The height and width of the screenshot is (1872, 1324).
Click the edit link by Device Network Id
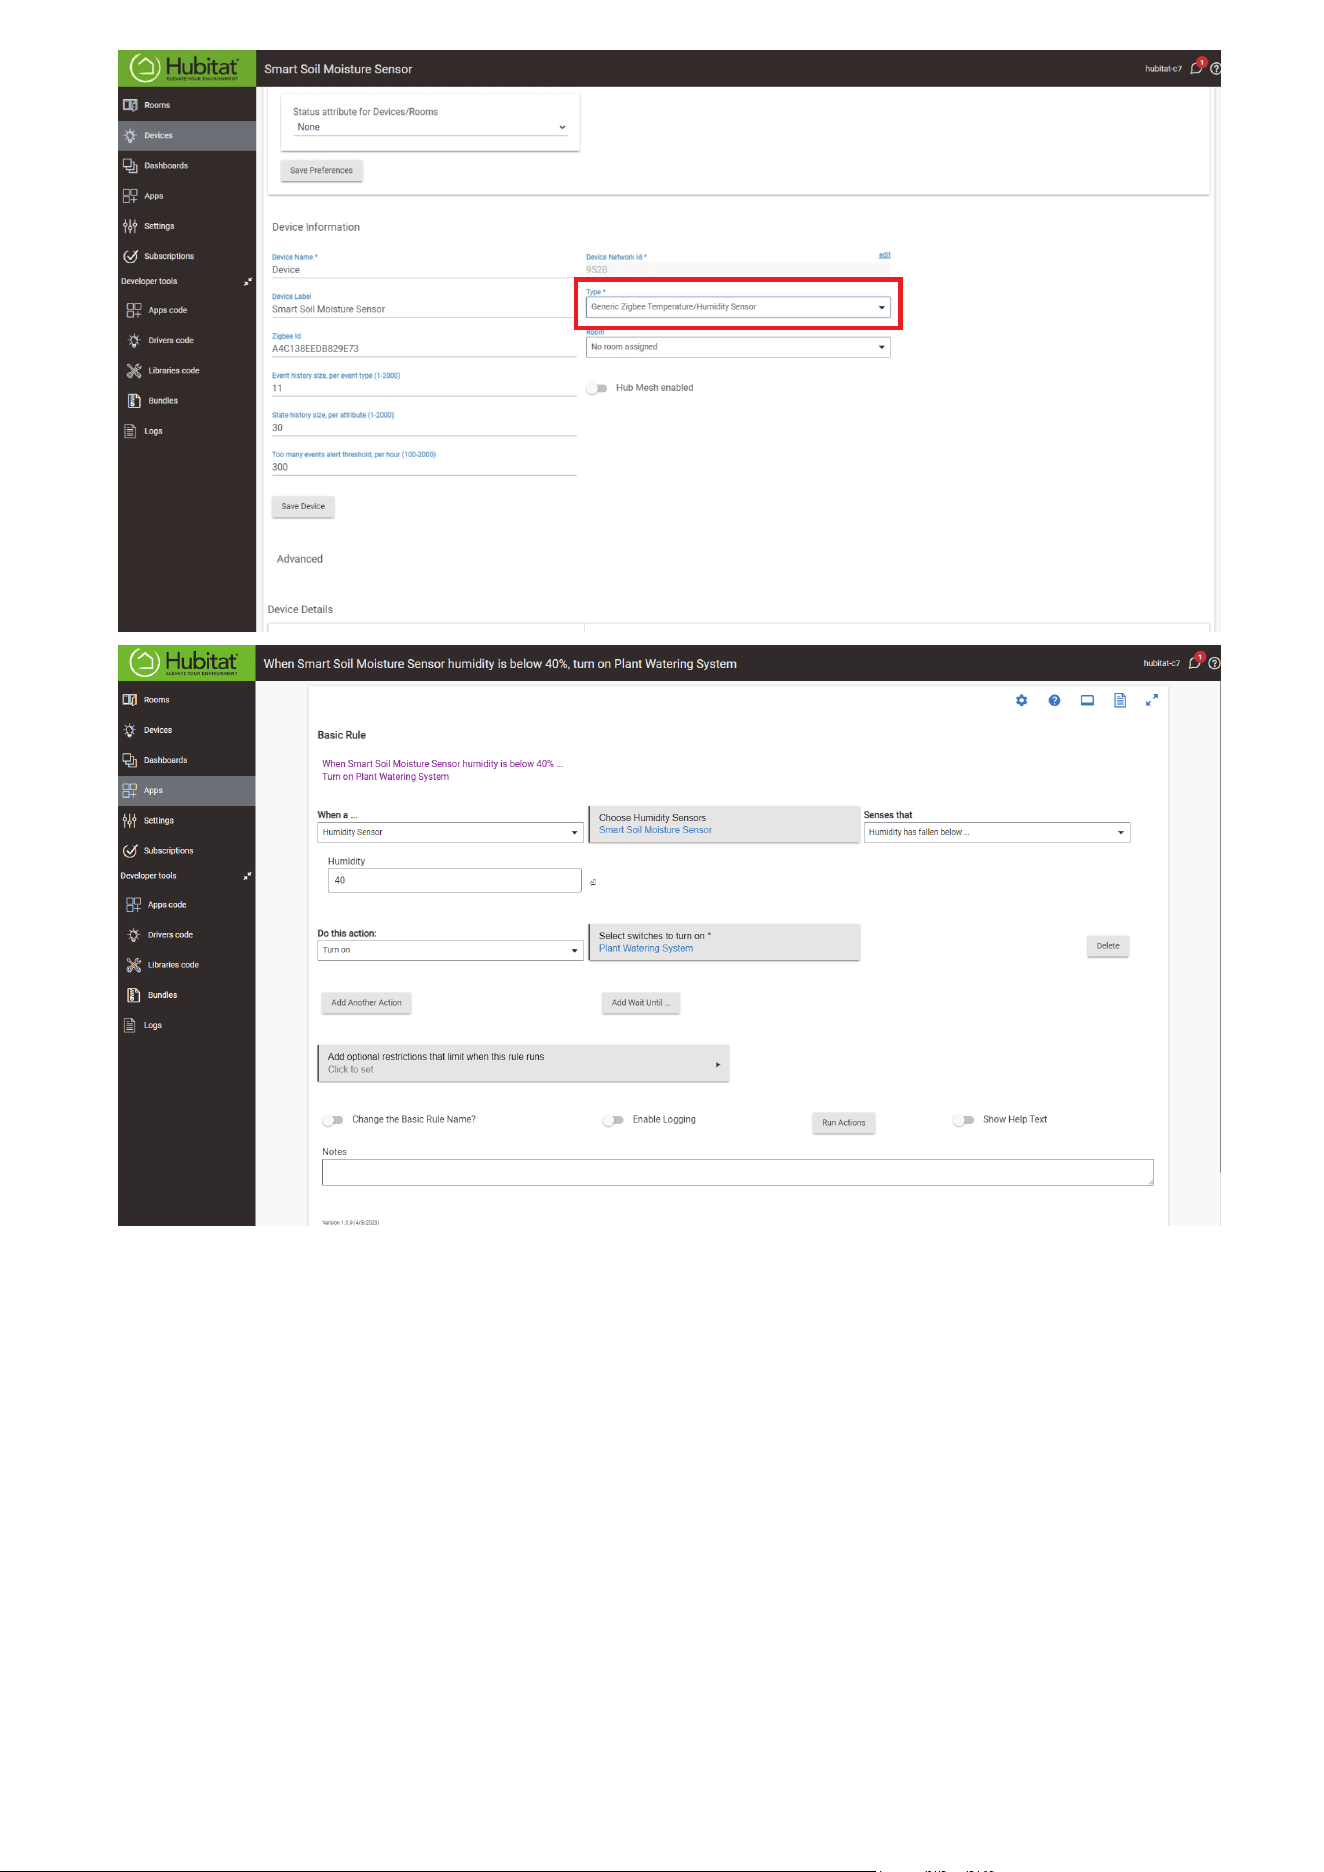[x=884, y=256]
